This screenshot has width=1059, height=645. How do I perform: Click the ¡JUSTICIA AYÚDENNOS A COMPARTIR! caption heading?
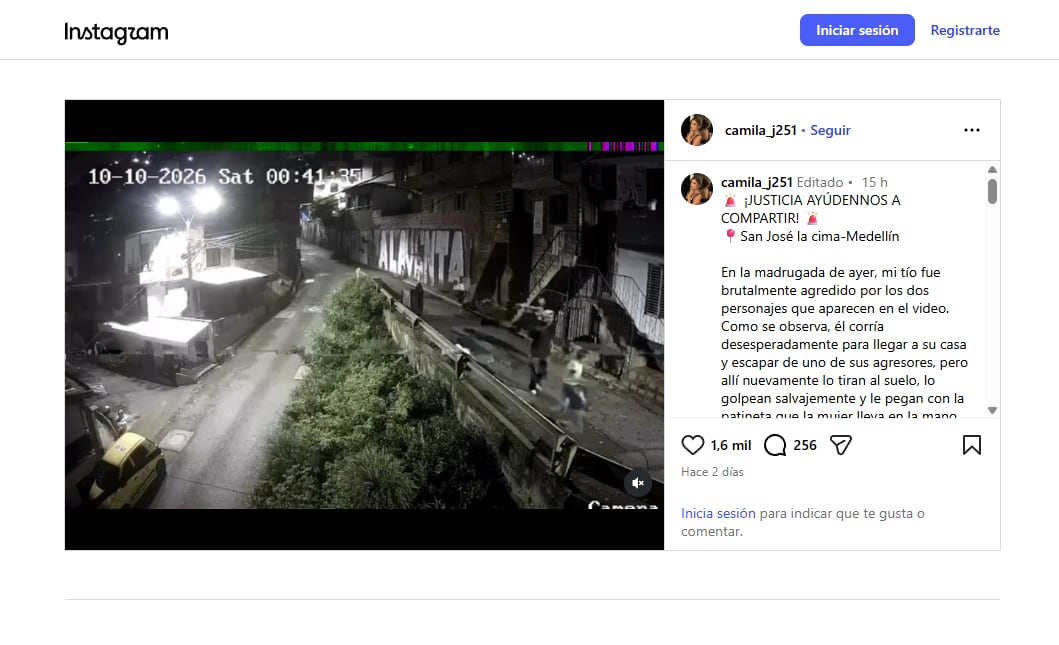pos(810,209)
